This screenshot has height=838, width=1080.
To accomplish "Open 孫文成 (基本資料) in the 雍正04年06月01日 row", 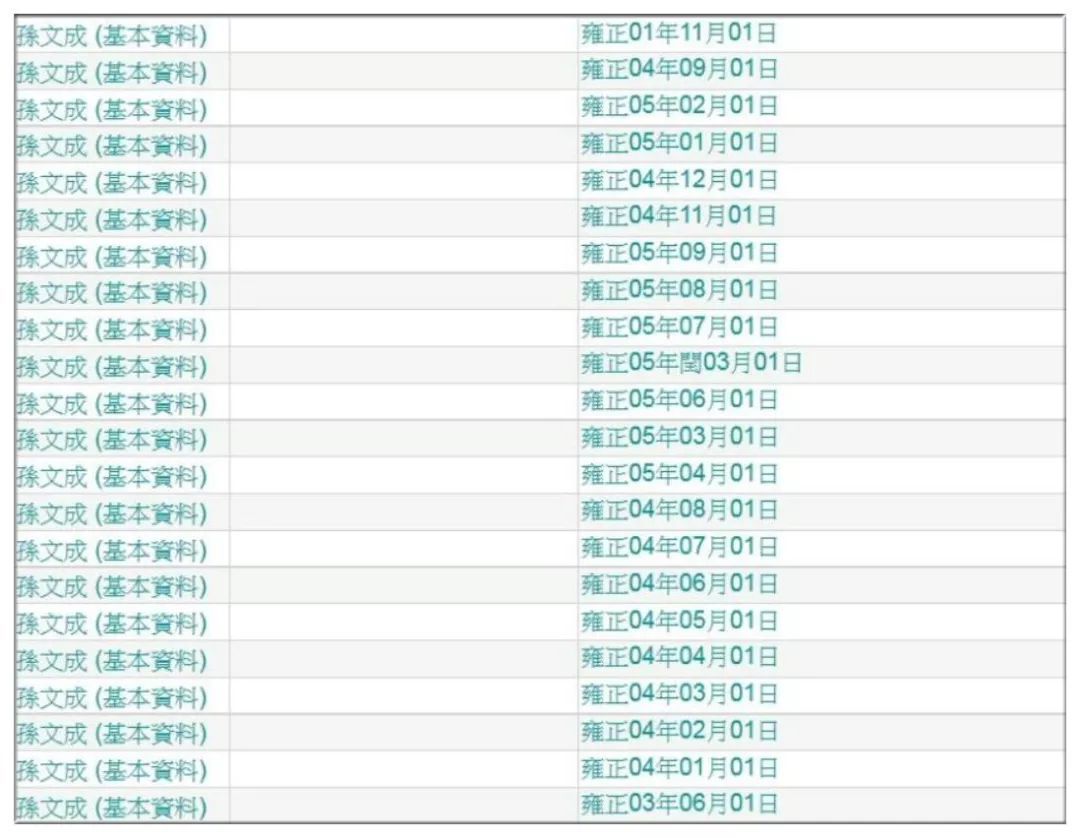I will pyautogui.click(x=112, y=587).
